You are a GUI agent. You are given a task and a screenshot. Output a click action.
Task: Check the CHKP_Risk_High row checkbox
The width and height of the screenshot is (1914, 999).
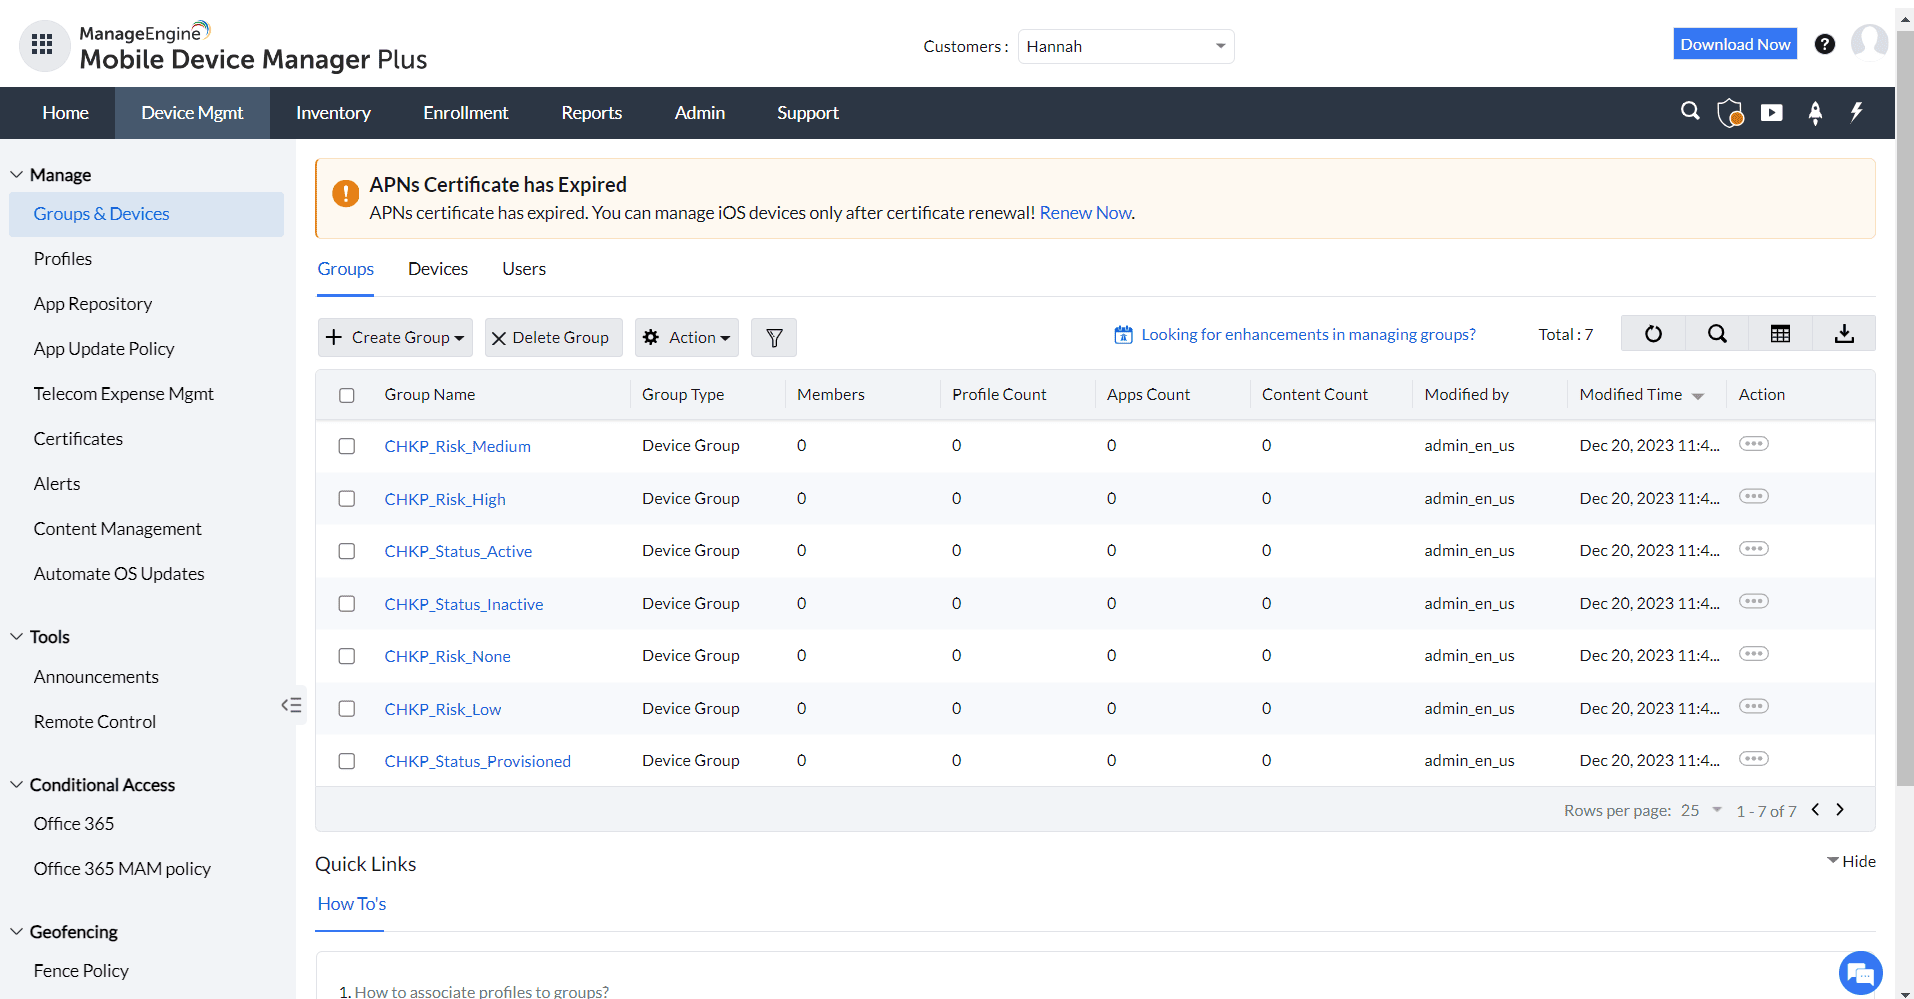[347, 499]
